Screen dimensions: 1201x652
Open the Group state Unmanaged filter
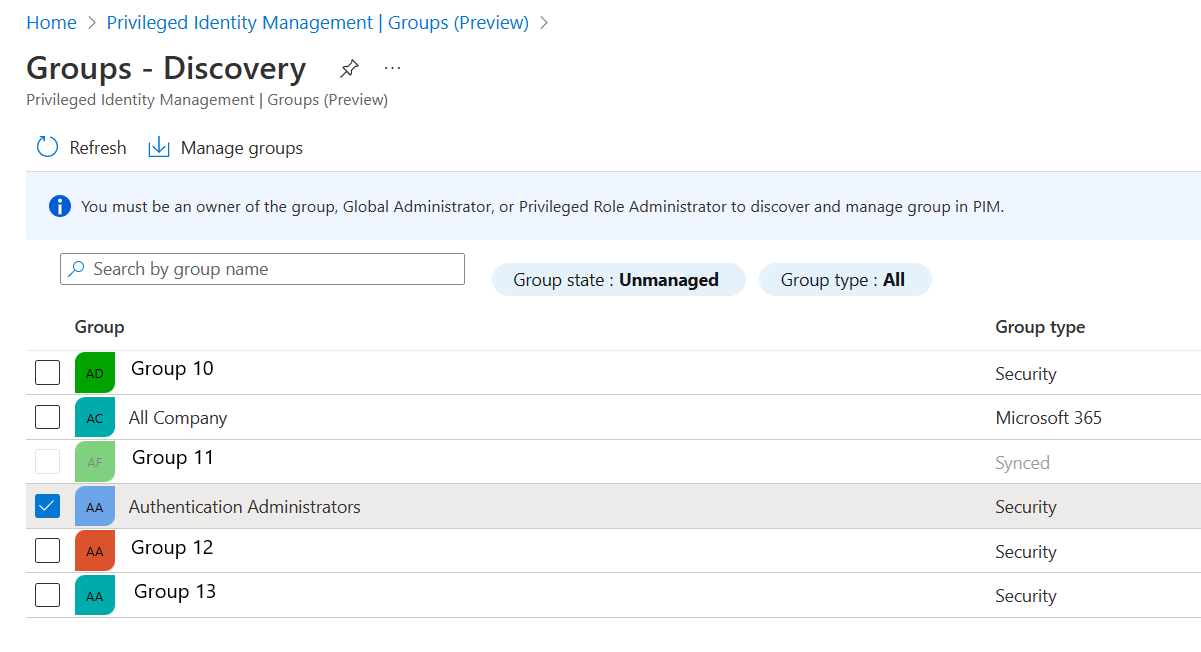tap(617, 280)
